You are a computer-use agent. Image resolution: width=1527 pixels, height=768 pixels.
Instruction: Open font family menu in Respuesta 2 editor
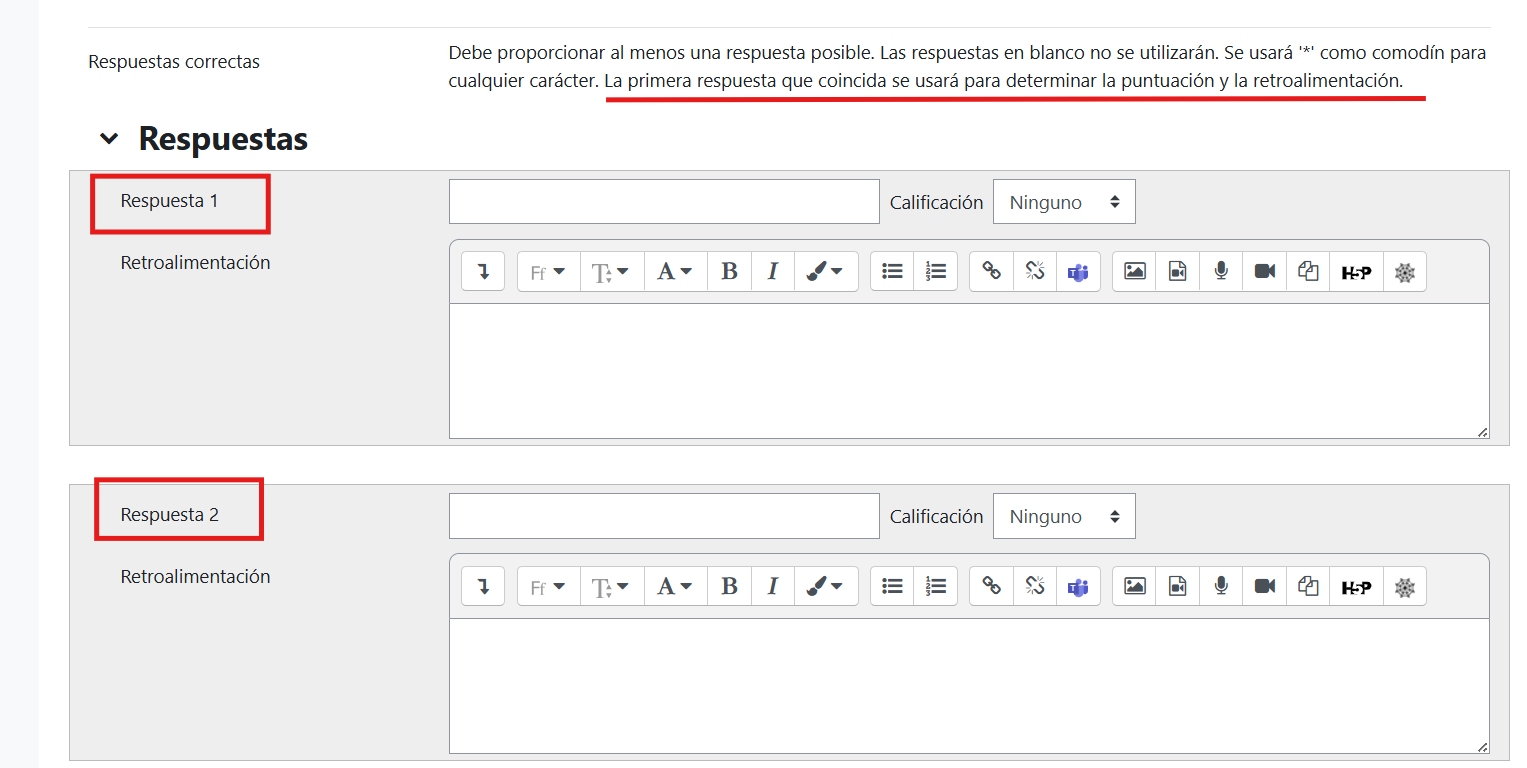click(x=549, y=586)
